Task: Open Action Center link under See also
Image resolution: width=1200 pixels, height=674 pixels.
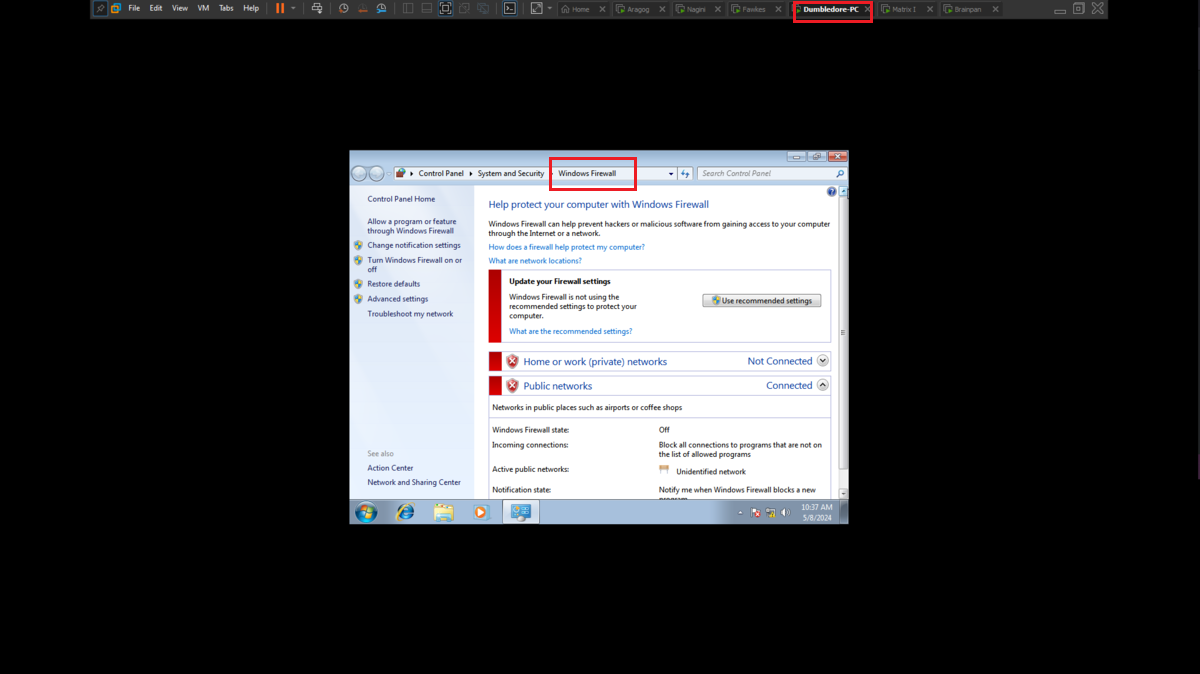Action: (390, 468)
